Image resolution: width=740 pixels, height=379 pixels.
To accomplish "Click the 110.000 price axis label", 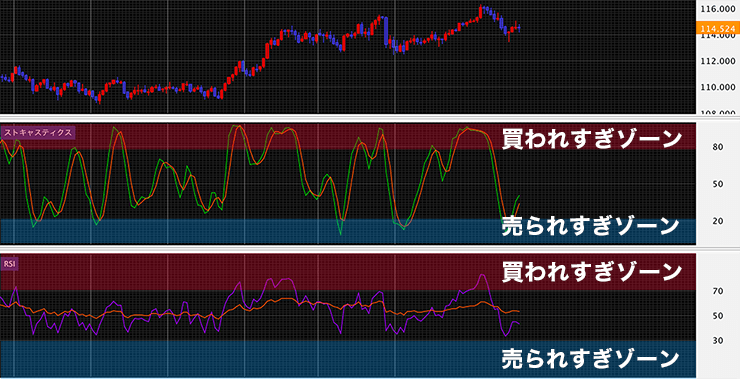I will click(718, 87).
